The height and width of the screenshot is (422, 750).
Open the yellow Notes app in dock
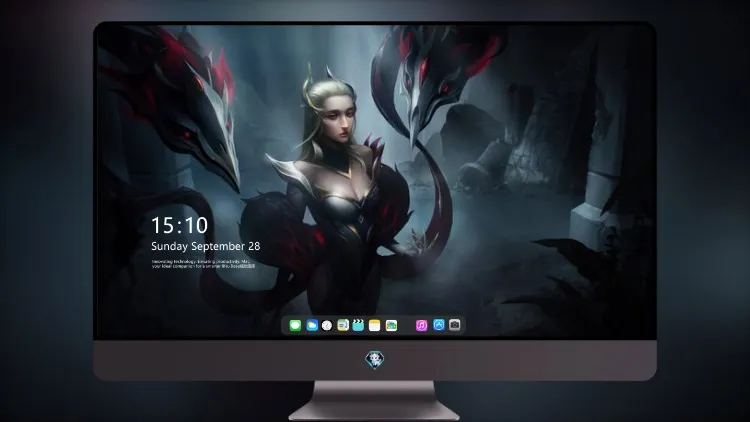[x=375, y=325]
